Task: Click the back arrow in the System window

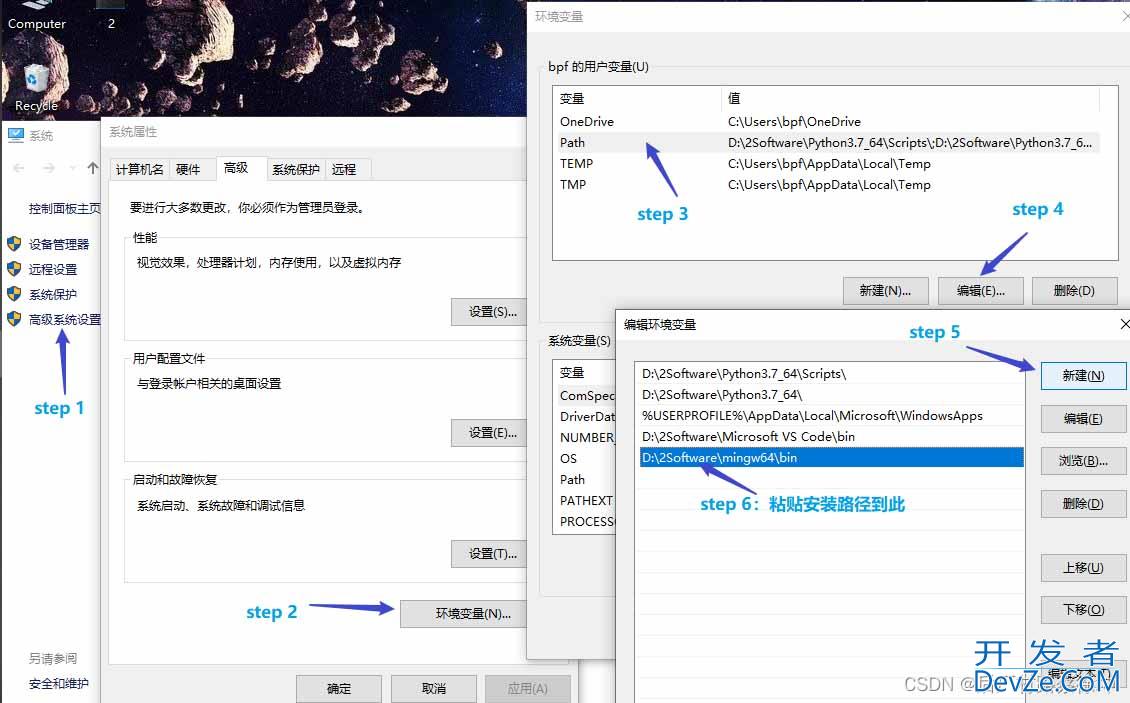Action: point(19,168)
